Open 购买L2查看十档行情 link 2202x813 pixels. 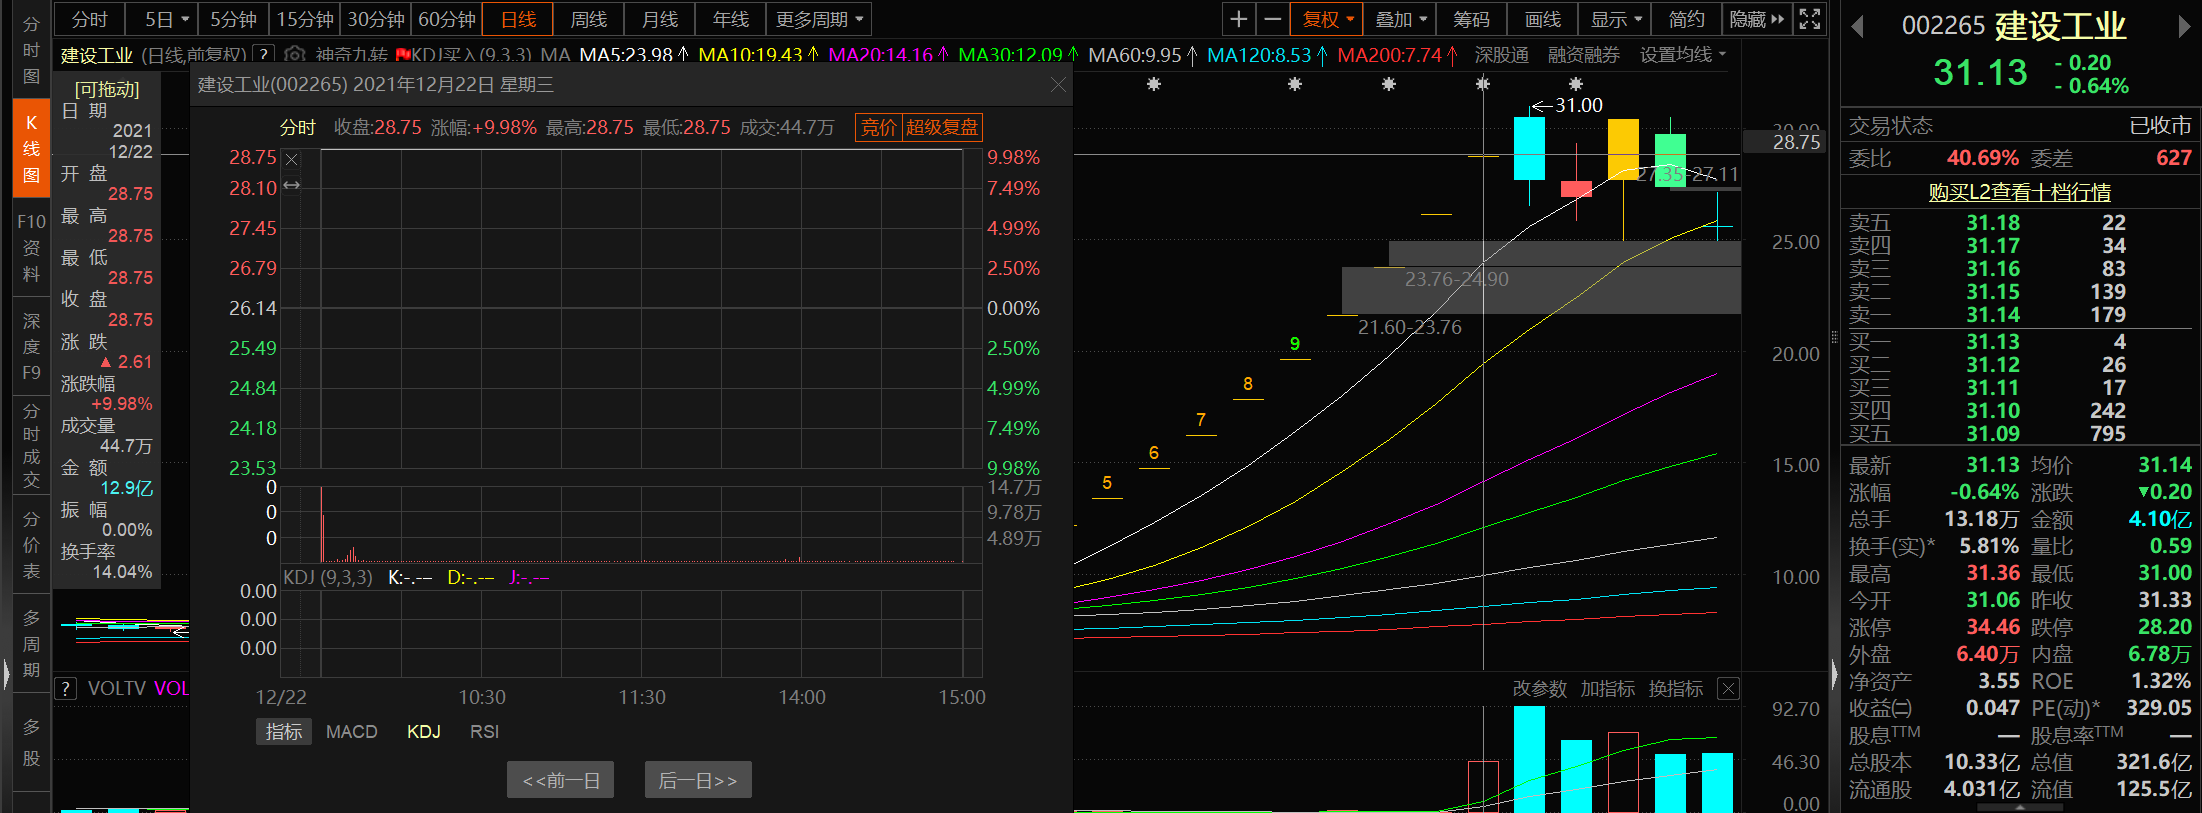tap(2019, 192)
